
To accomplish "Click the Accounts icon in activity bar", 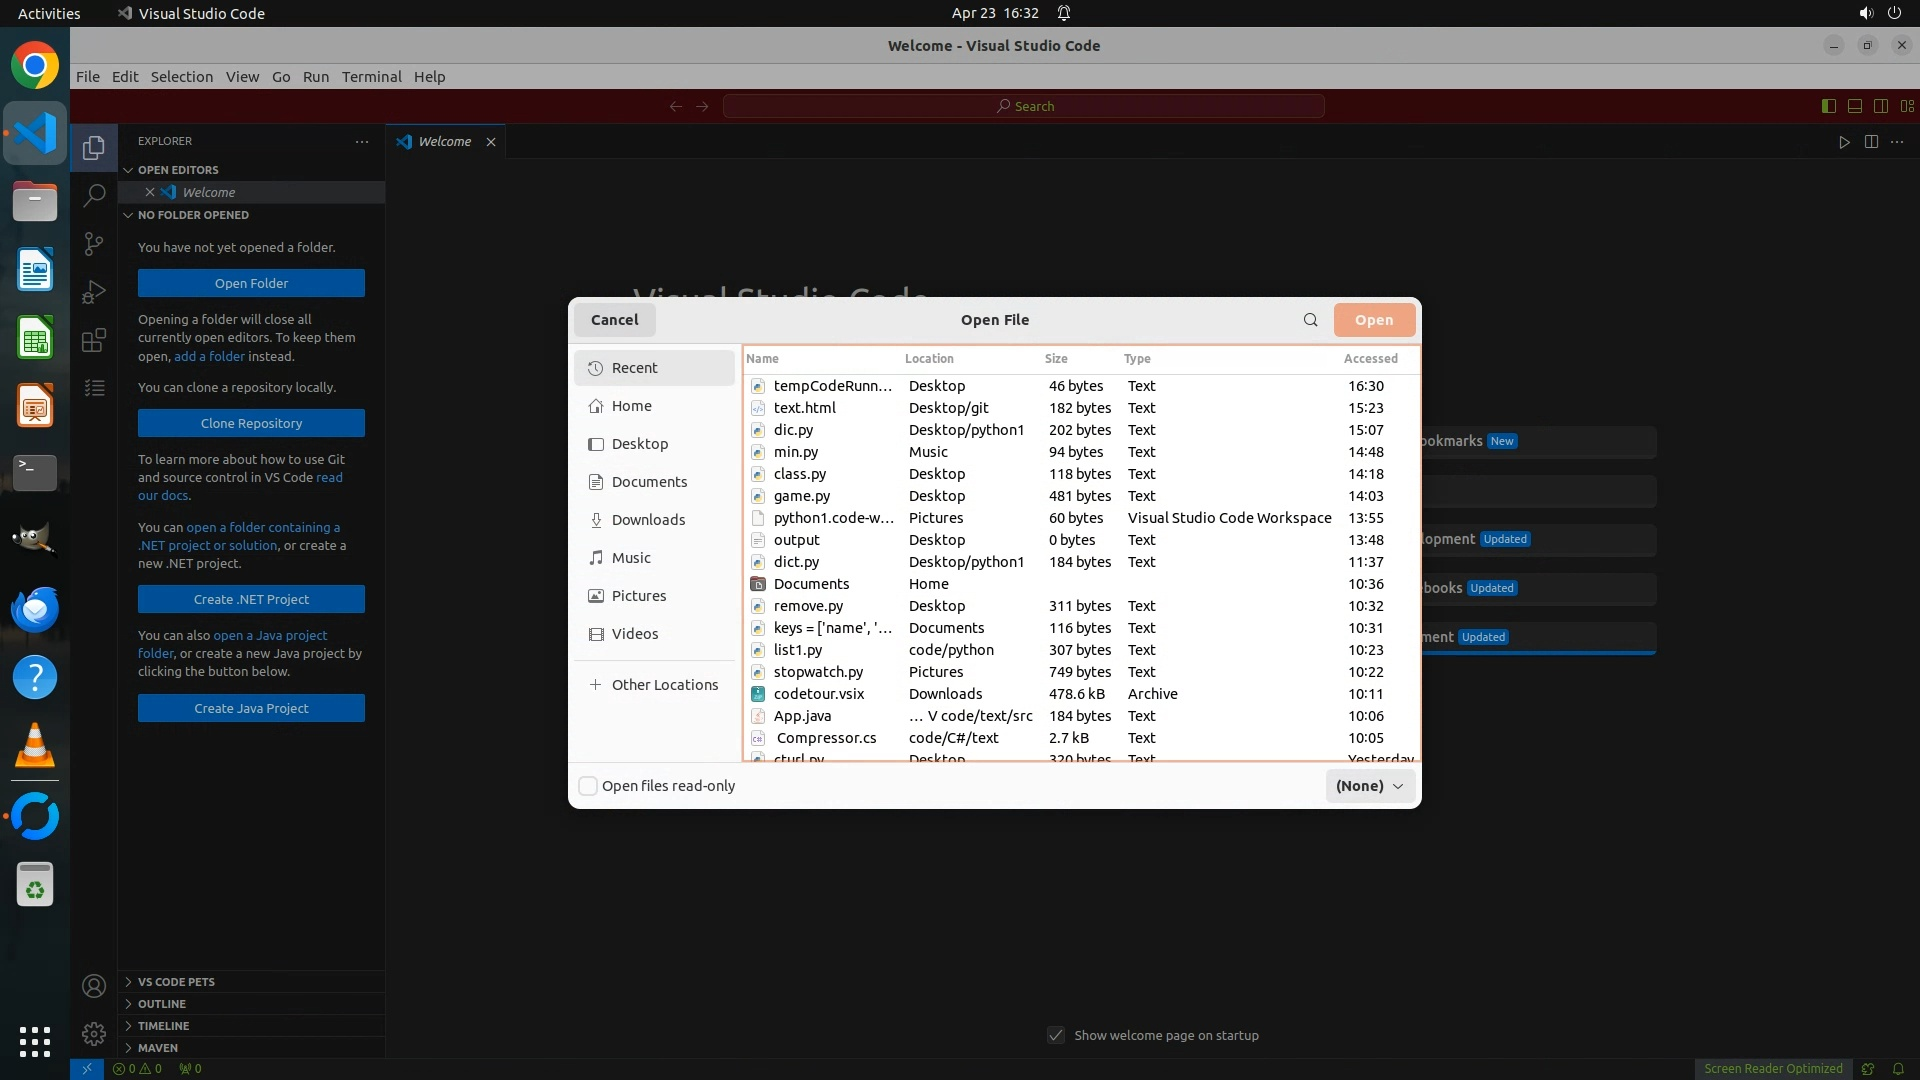I will 94,987.
